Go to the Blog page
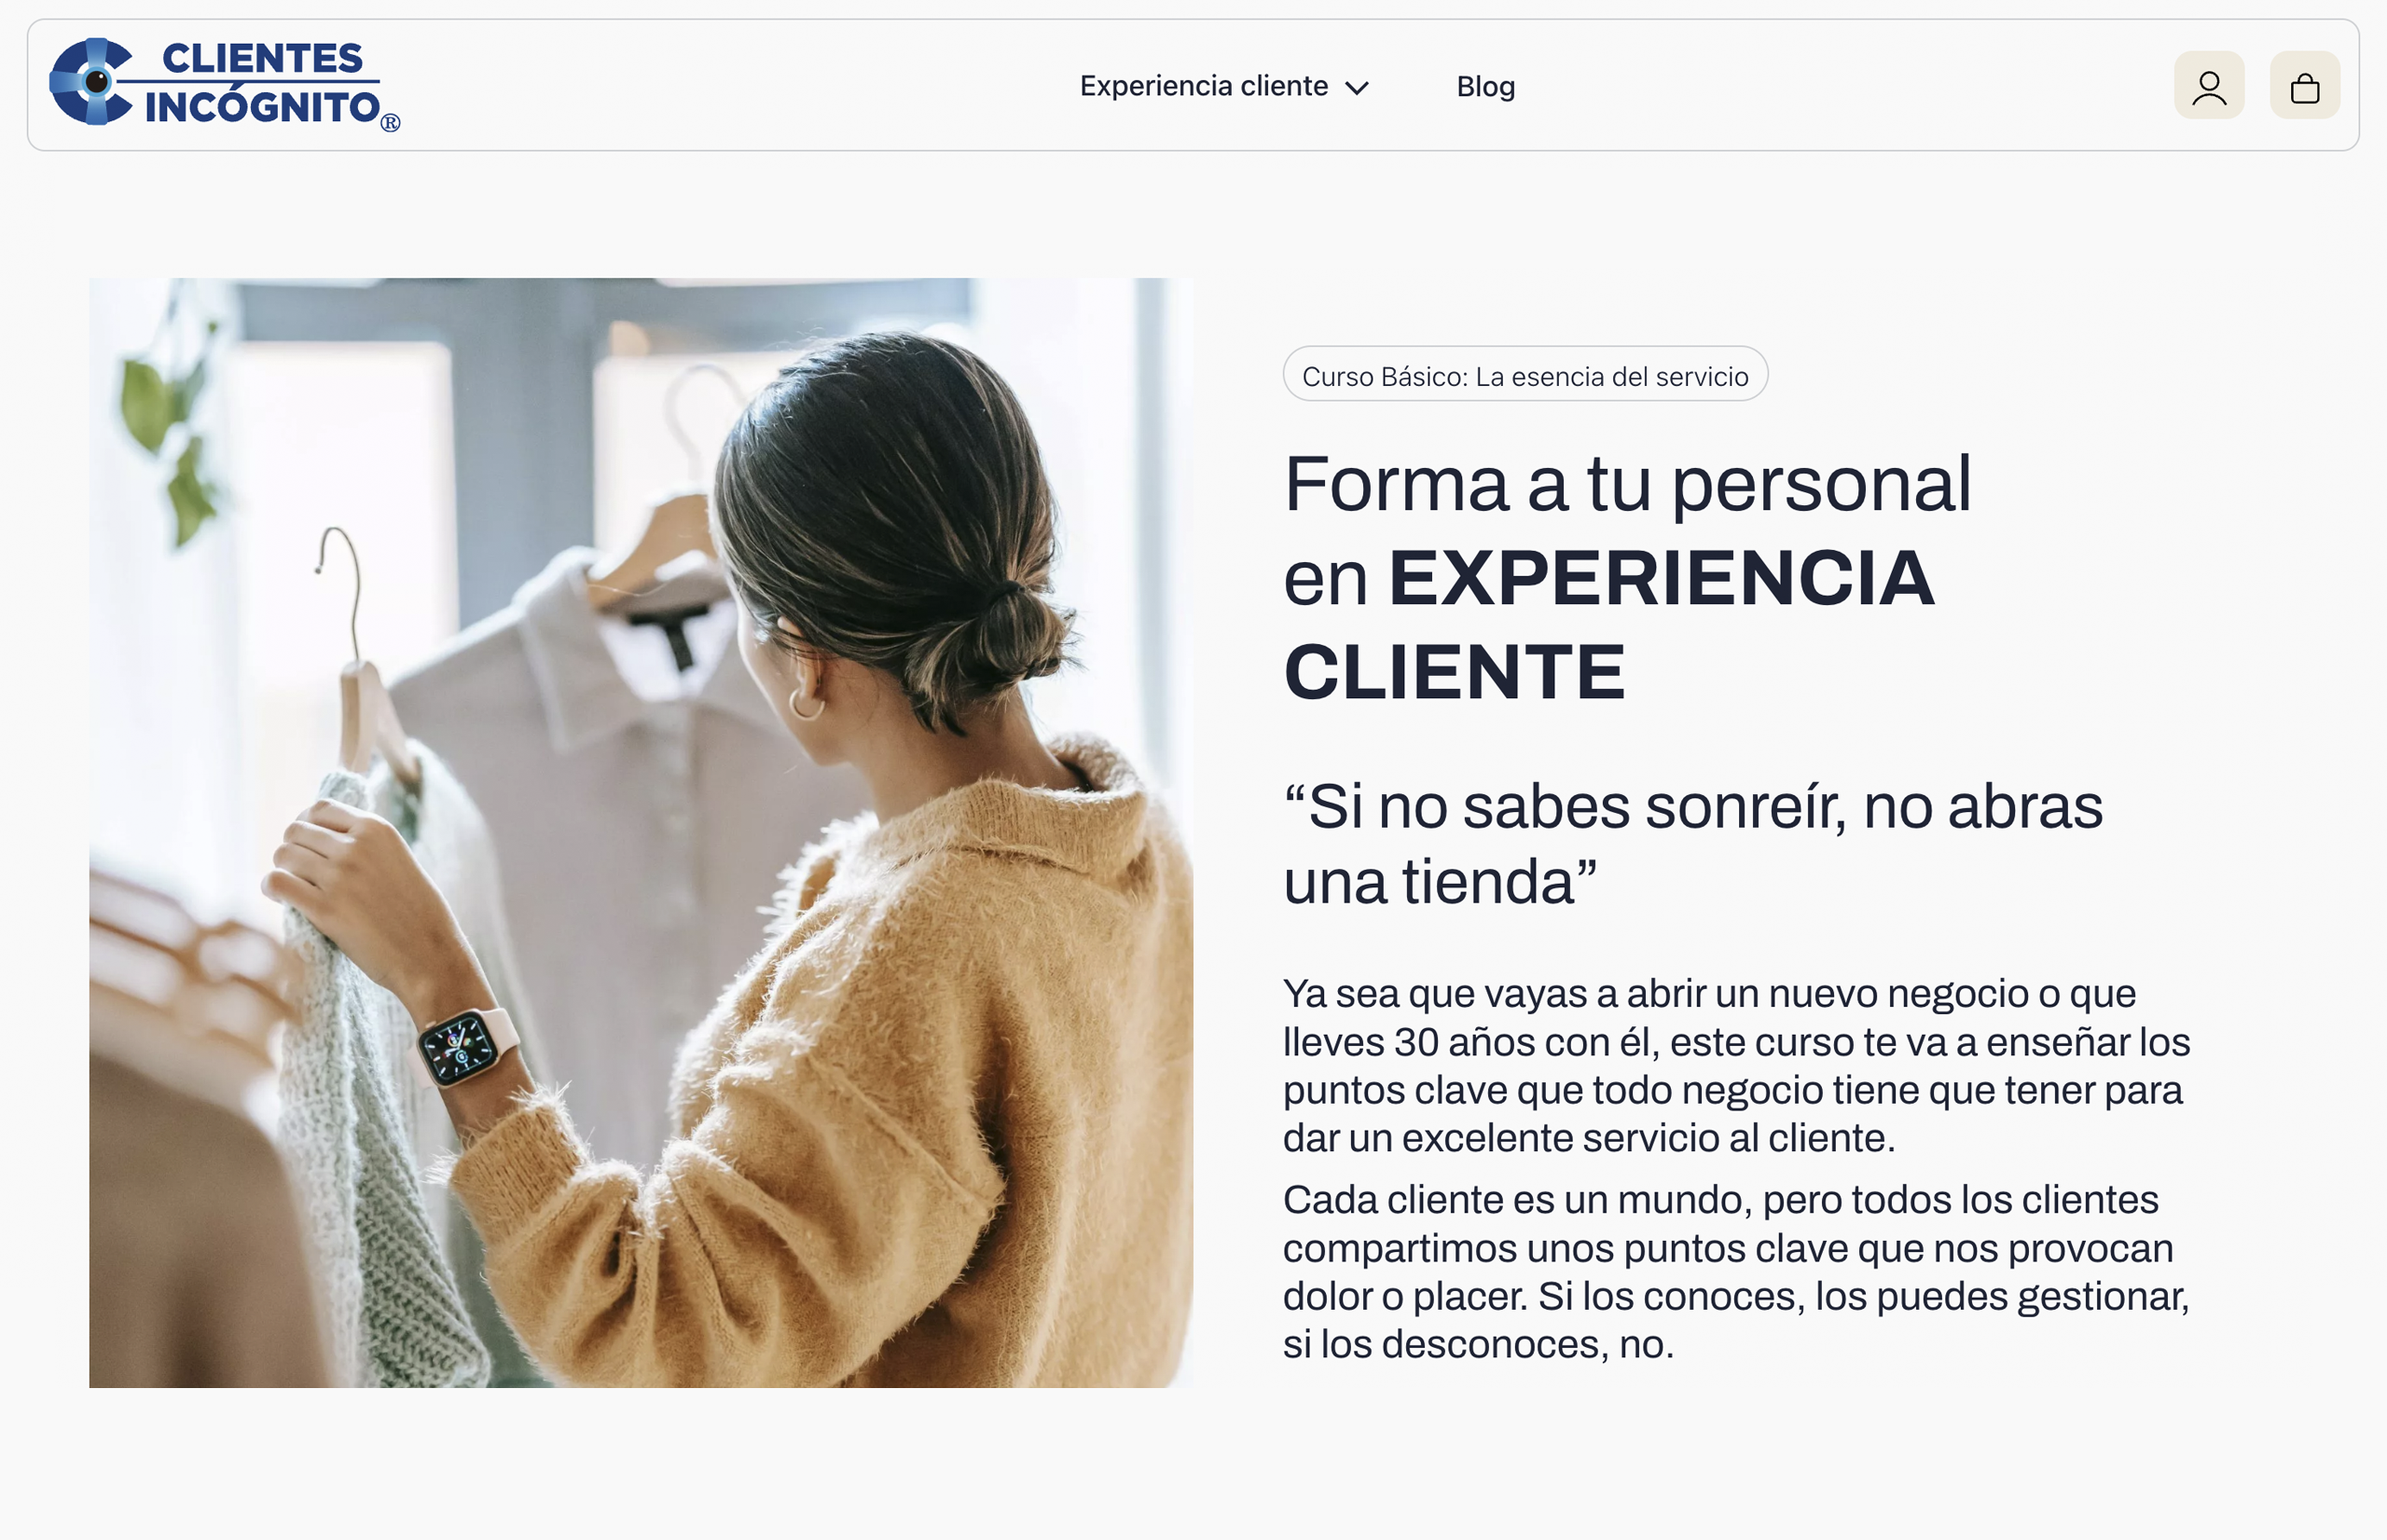This screenshot has width=2387, height=1540. pyautogui.click(x=1486, y=87)
